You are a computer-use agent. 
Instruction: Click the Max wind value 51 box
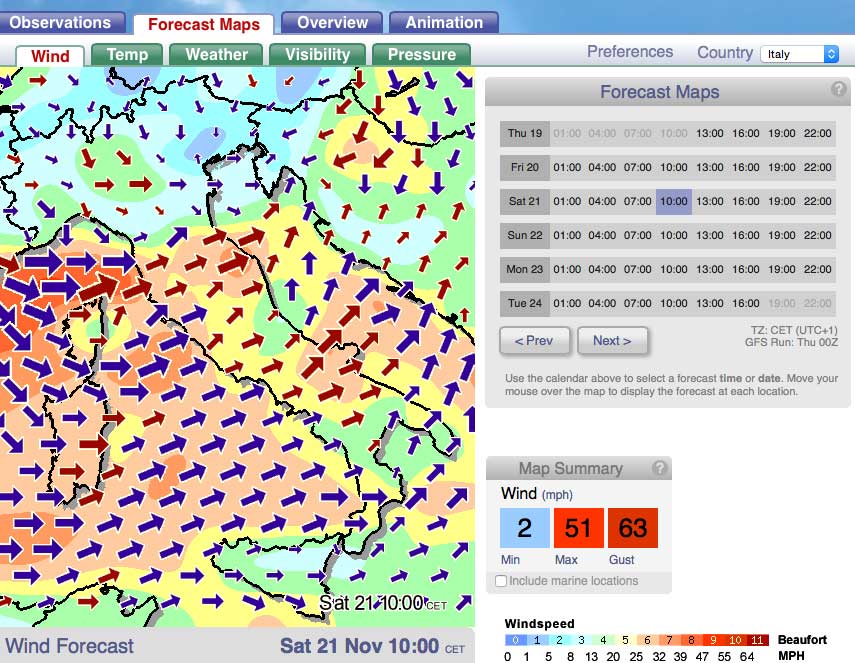[x=578, y=528]
